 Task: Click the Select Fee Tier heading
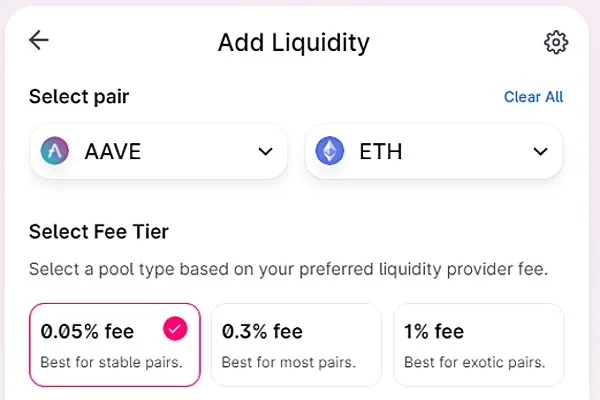click(99, 232)
